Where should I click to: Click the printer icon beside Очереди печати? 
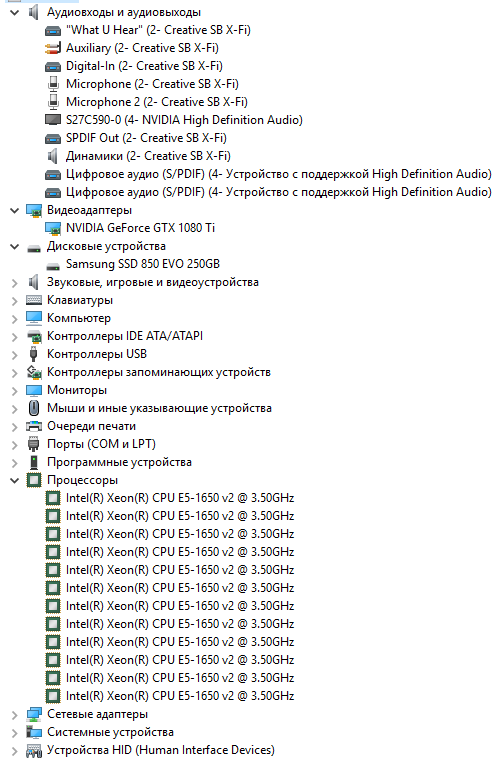point(33,426)
